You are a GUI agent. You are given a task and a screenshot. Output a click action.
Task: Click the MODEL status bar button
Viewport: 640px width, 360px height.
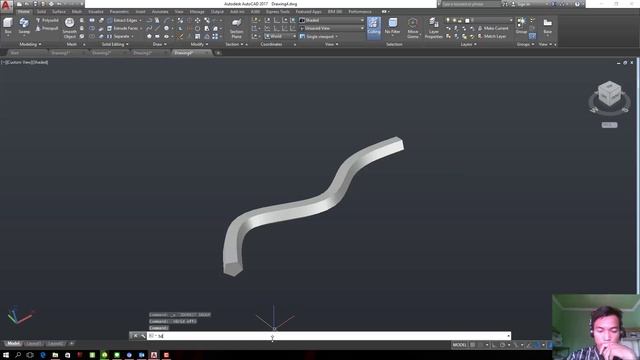tap(459, 345)
